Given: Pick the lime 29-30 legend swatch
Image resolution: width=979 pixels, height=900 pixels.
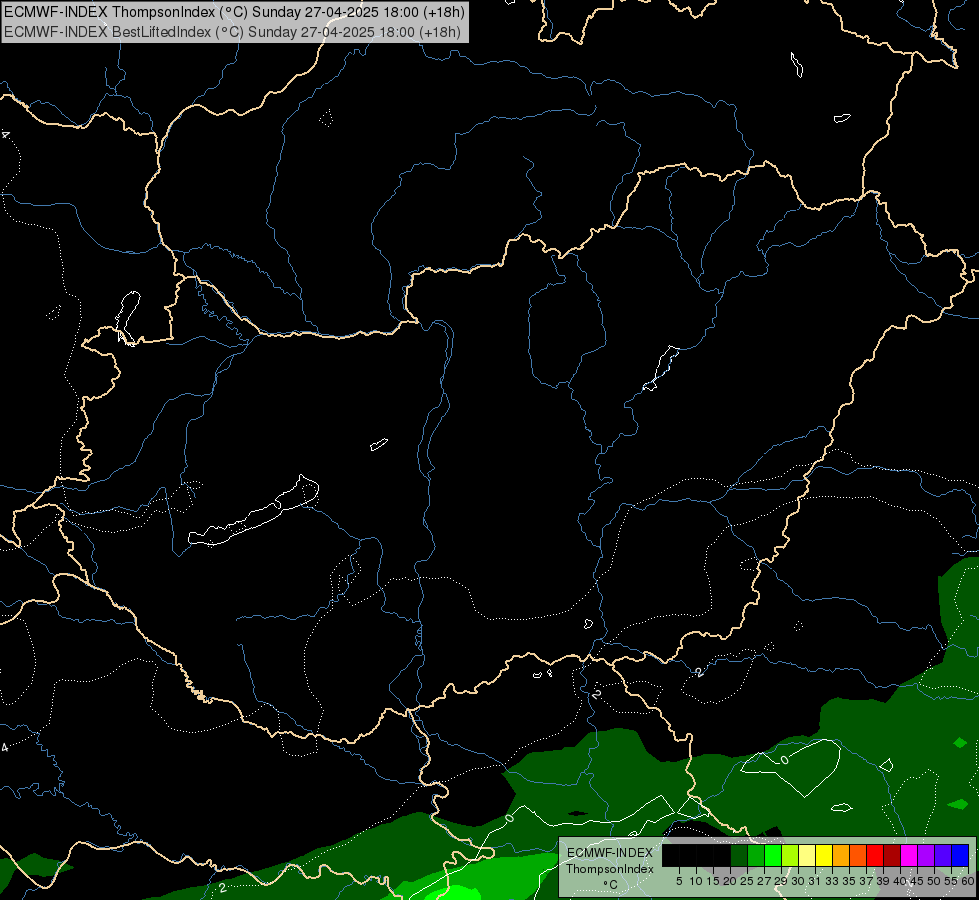Looking at the screenshot, I should pos(790,855).
